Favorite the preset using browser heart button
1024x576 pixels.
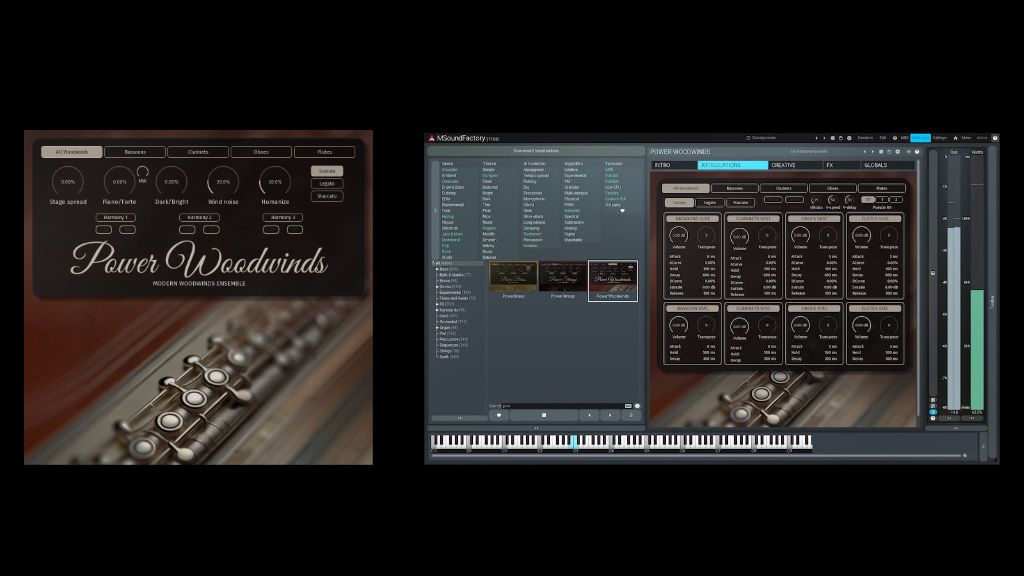click(x=499, y=415)
